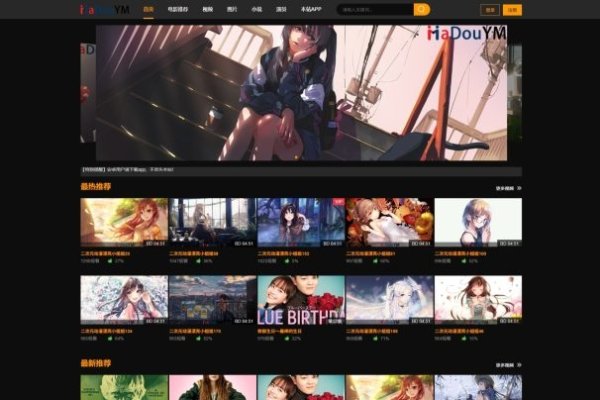Click the orange search magnifier button

point(422,9)
